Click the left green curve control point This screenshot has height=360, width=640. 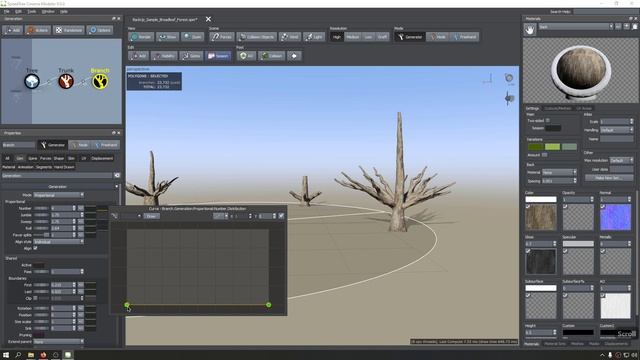127,304
